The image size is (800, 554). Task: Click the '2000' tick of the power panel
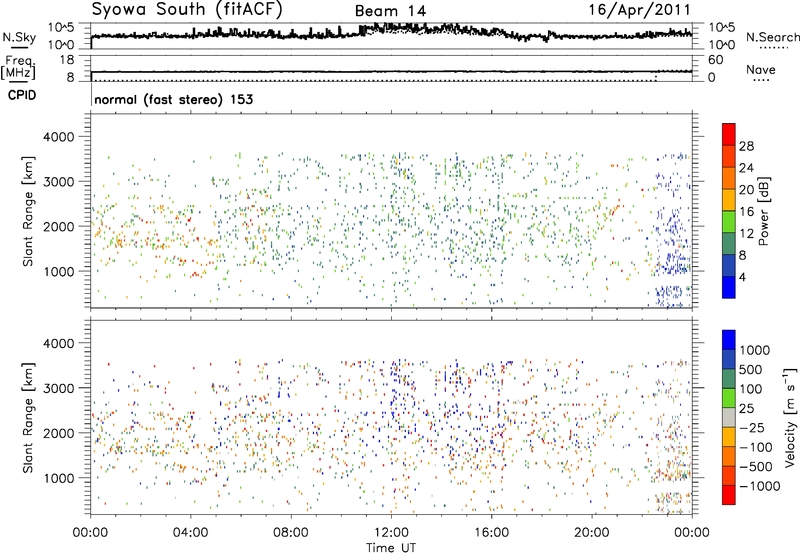pyautogui.click(x=58, y=226)
